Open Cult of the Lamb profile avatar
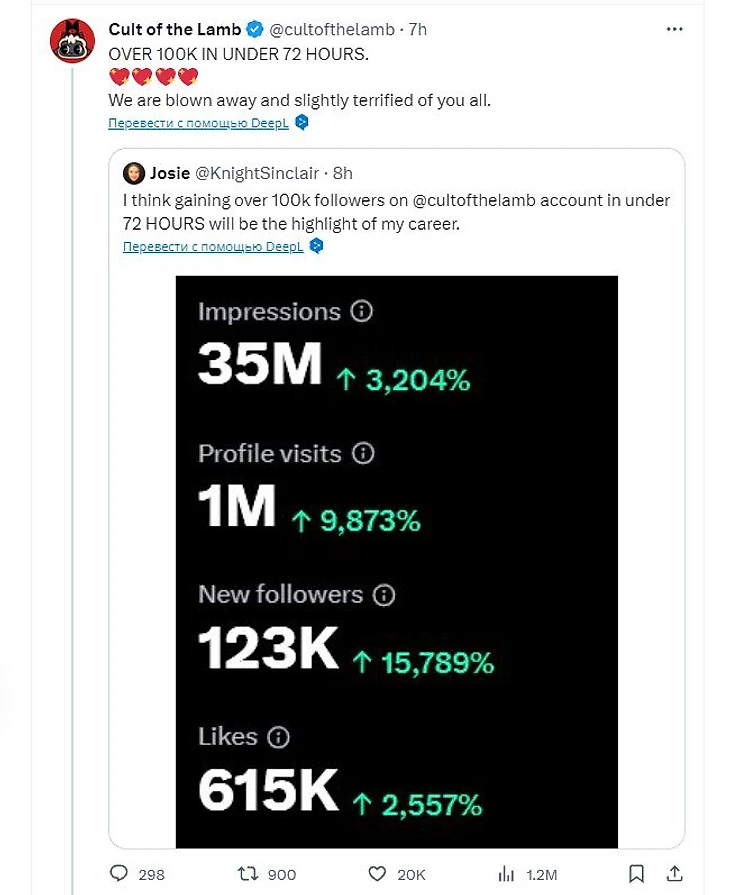730x895 pixels. [72, 41]
